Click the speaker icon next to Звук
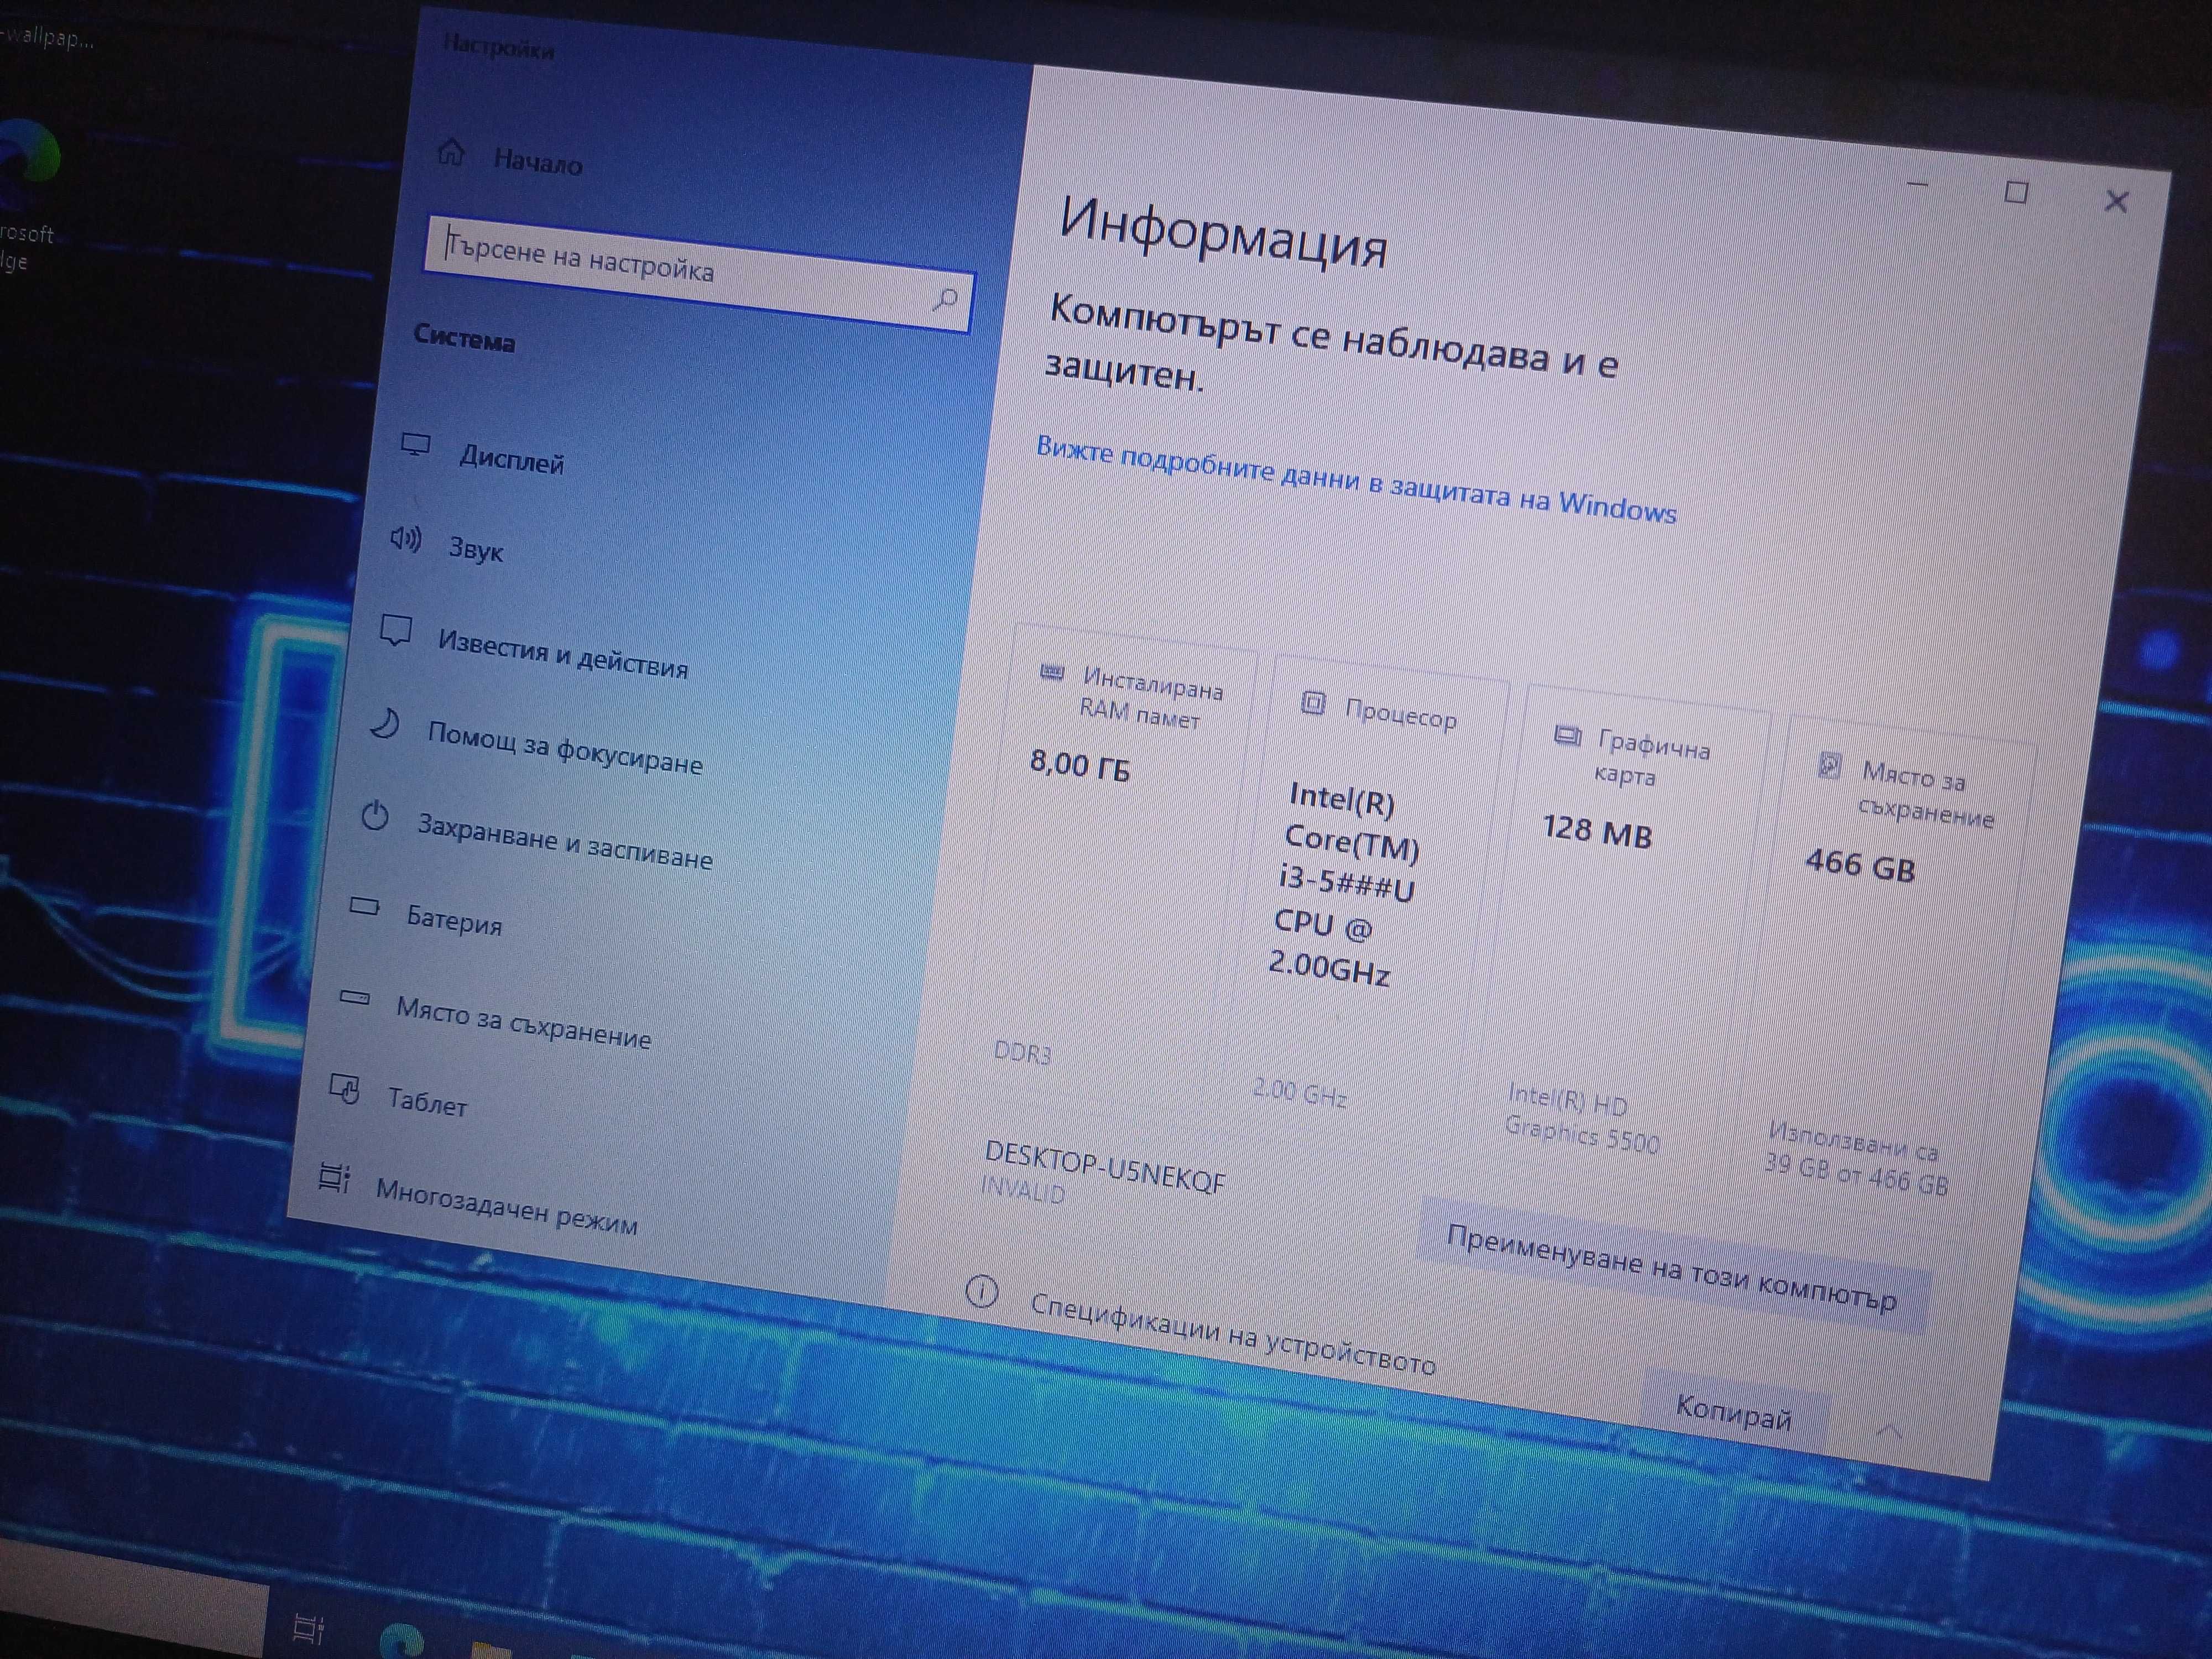This screenshot has height=1659, width=2212. [405, 539]
